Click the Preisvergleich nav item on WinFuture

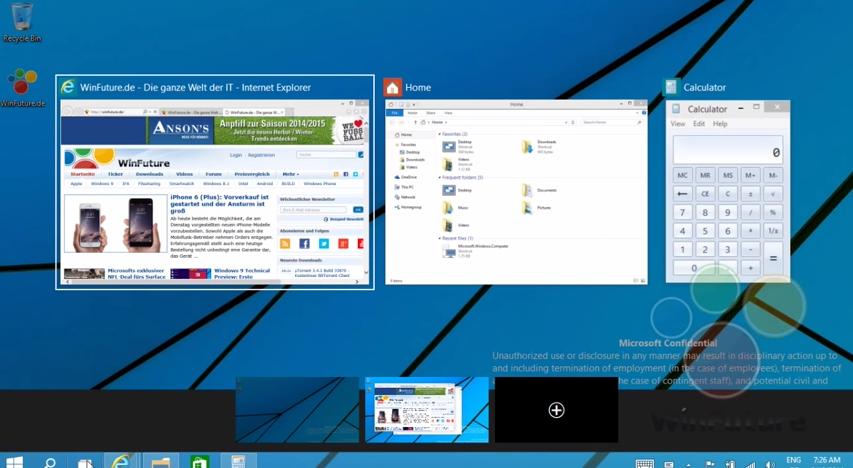[x=252, y=174]
